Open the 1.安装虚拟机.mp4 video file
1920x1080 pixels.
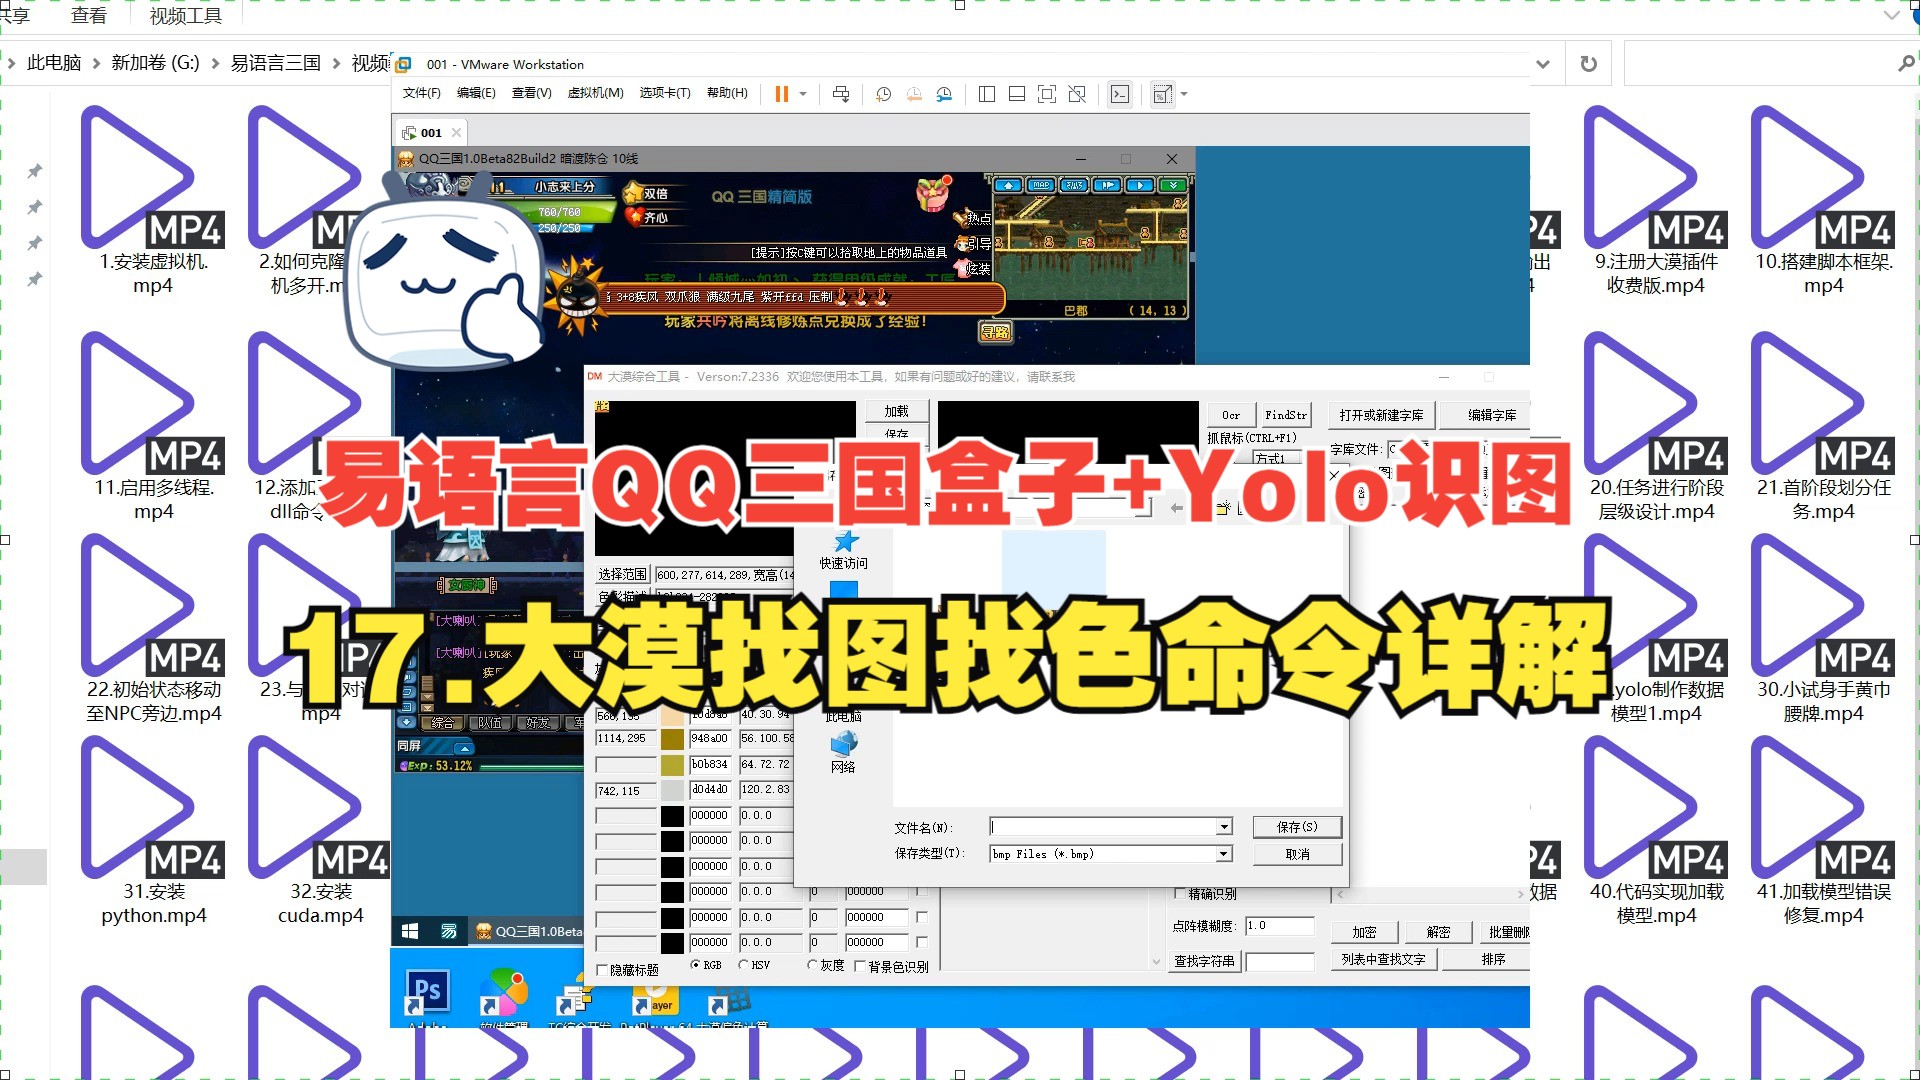pos(153,200)
